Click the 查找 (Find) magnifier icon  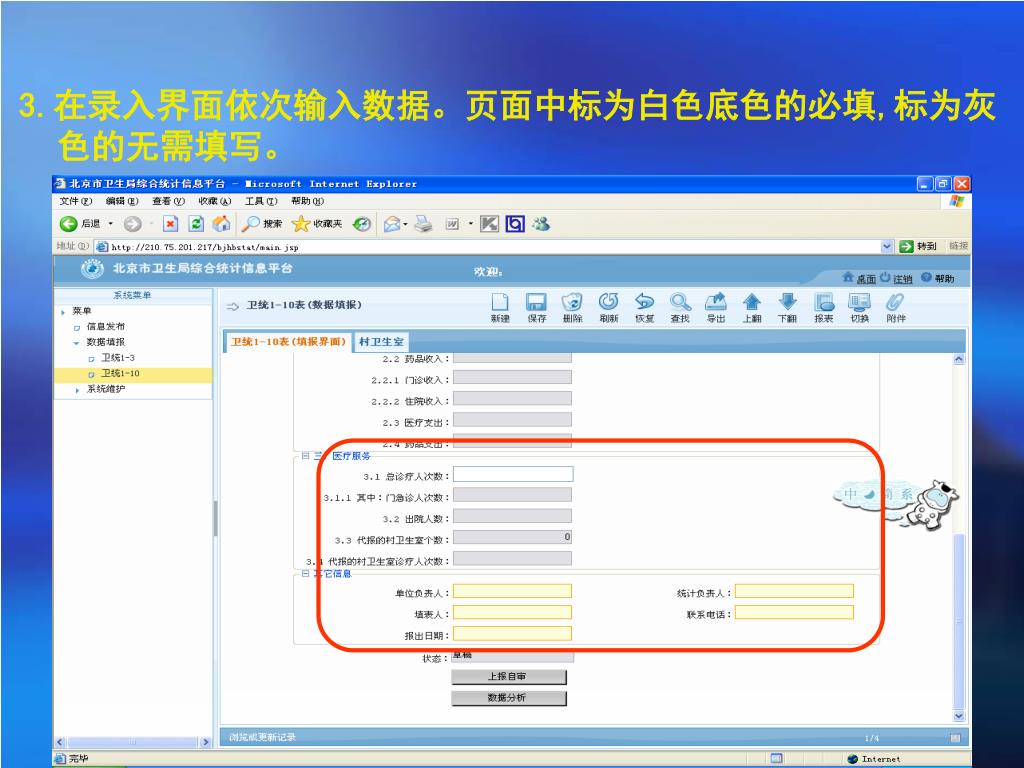pos(680,308)
